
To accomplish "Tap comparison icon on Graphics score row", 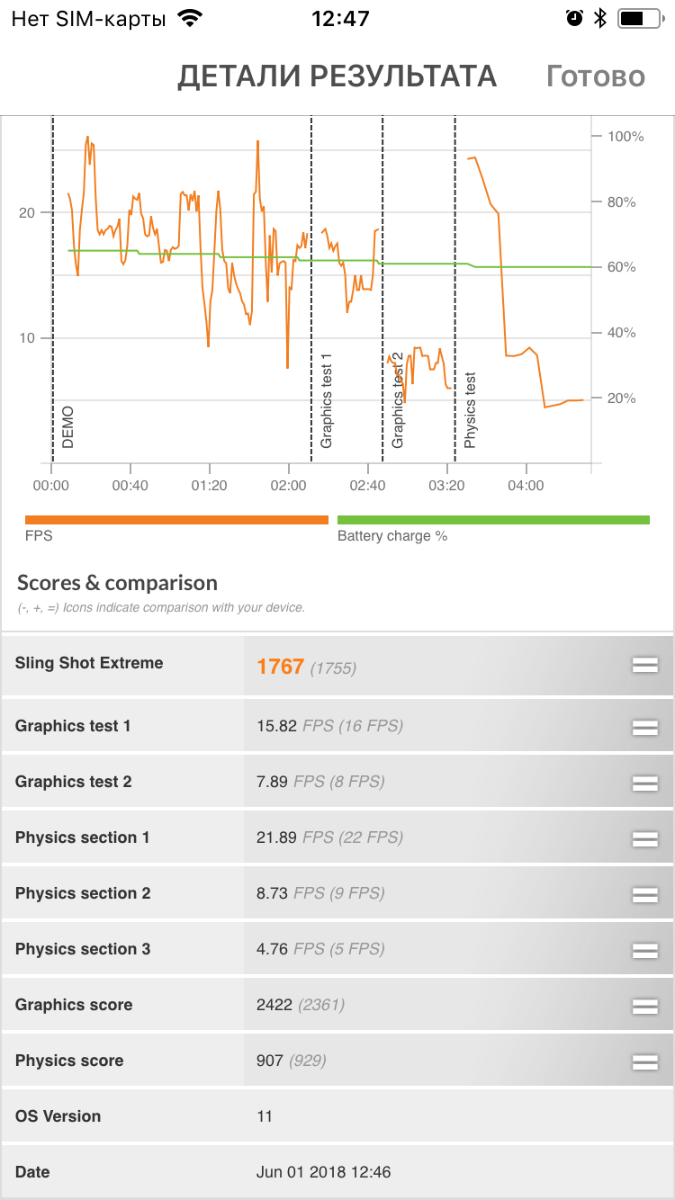I will point(645,1006).
